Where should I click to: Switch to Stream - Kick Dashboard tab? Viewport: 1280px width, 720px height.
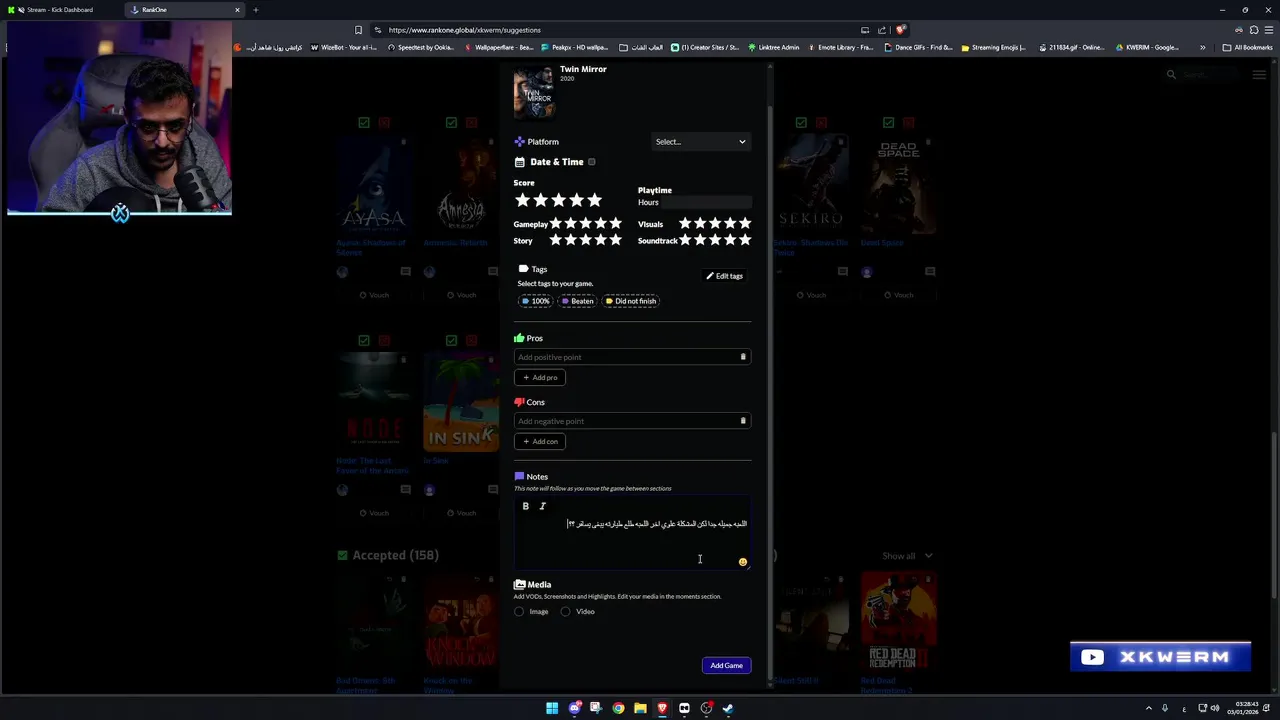pos(61,10)
